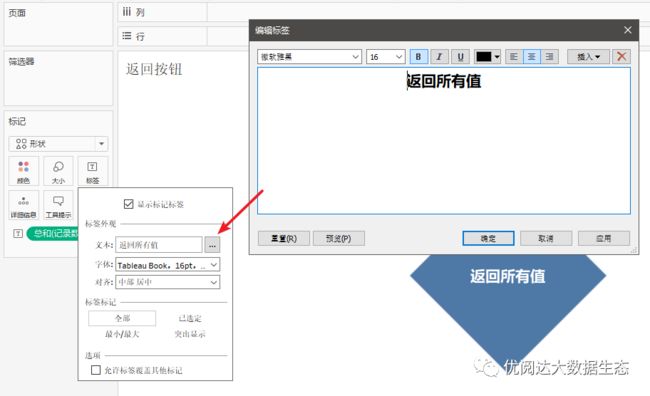Select 已选定 label marks option
Image resolution: width=650 pixels, height=396 pixels.
(190, 318)
